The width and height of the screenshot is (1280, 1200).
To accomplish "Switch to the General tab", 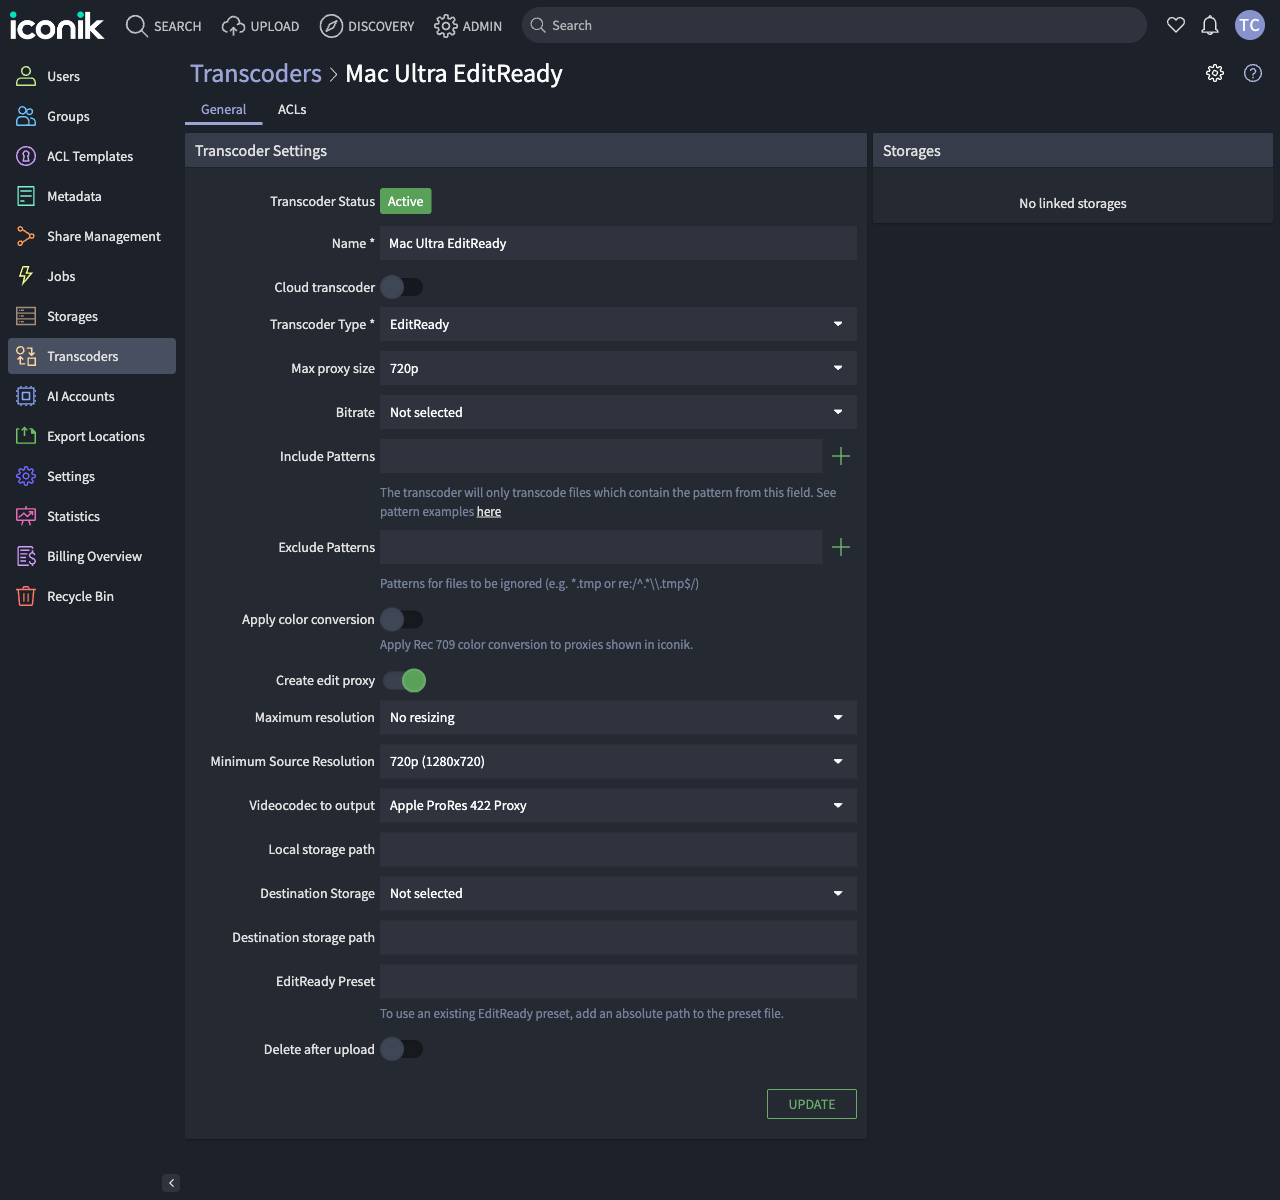I will (x=223, y=110).
